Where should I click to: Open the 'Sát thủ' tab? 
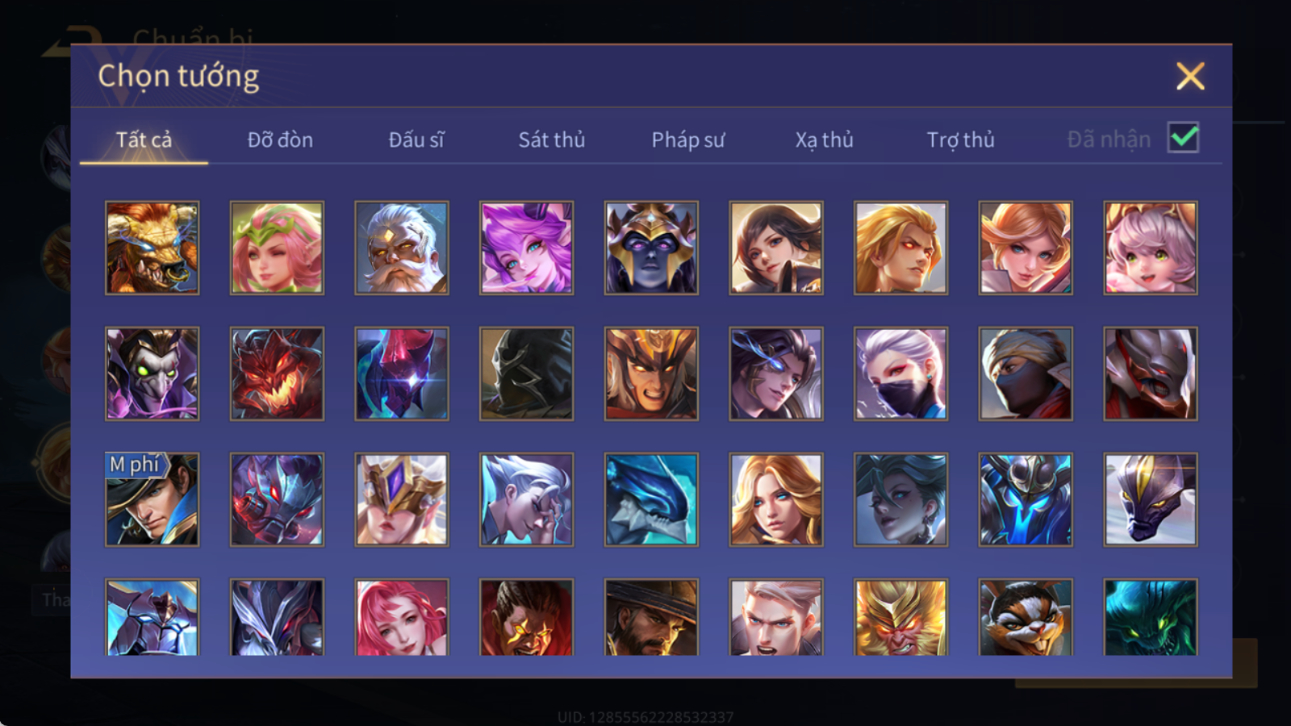tap(551, 140)
